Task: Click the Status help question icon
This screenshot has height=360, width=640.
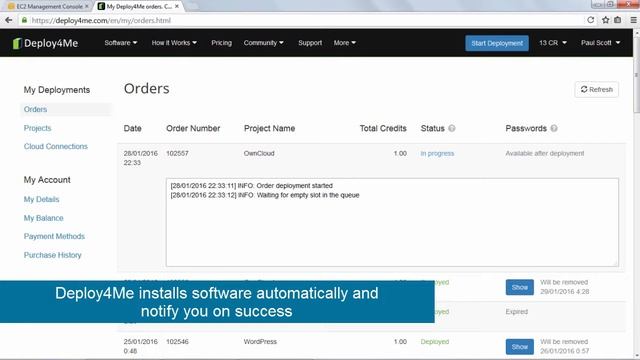Action: [452, 128]
